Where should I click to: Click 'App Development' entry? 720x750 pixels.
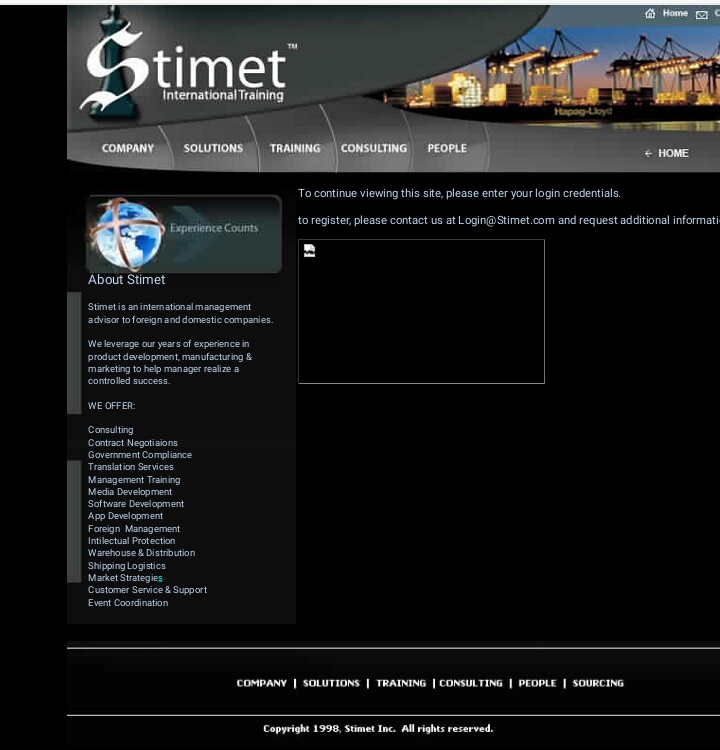[x=125, y=516]
